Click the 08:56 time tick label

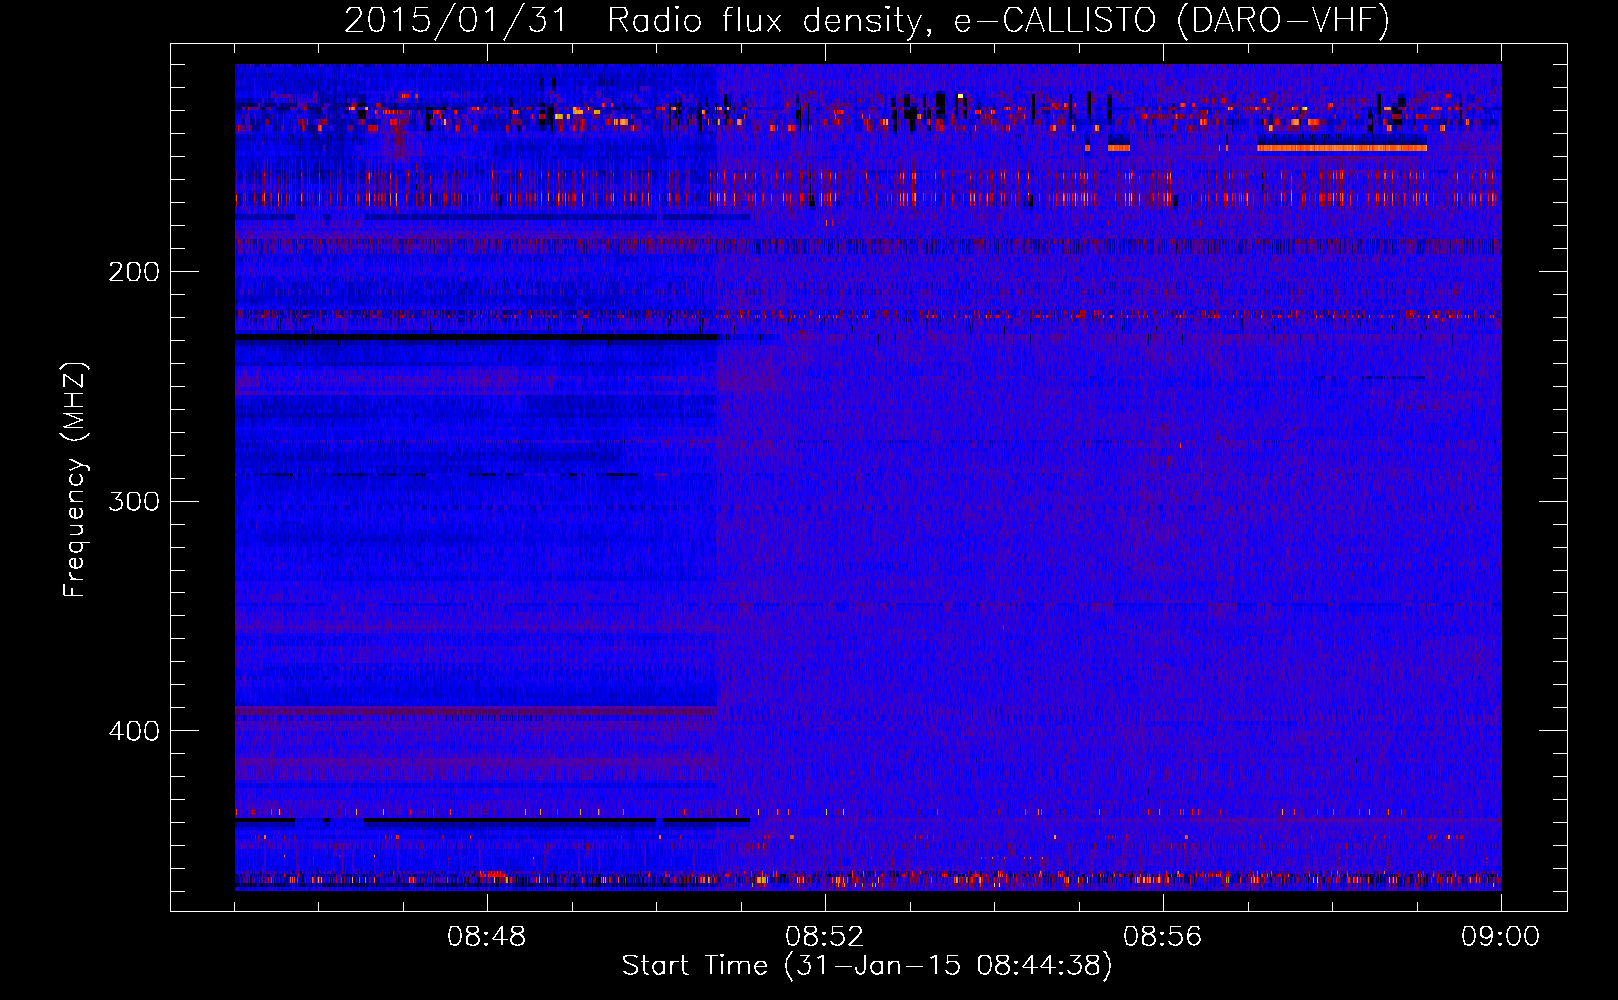coord(1163,937)
